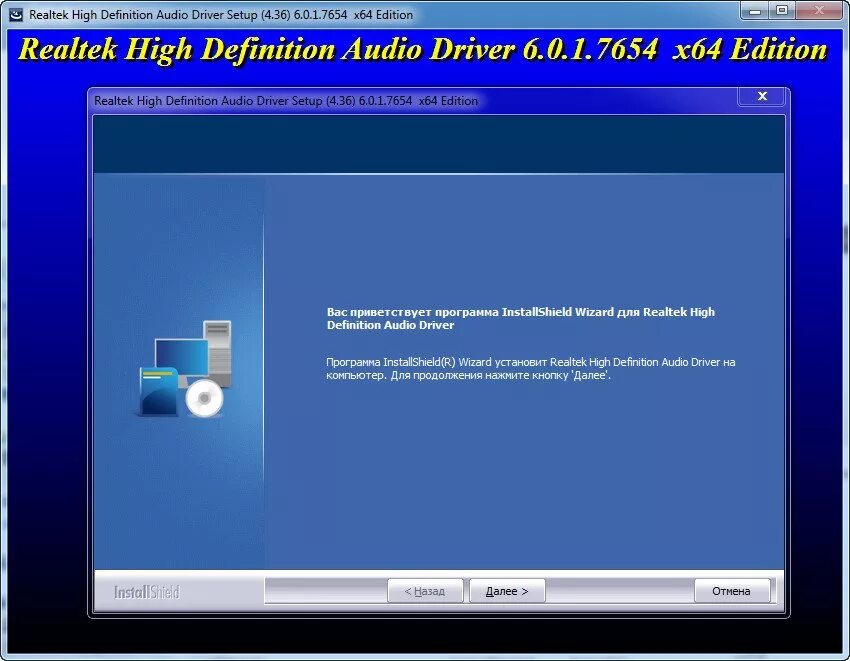850x661 pixels.
Task: Click the inner dialog title 'Realtek High Definition Audio Driver Setup'
Action: (286, 101)
